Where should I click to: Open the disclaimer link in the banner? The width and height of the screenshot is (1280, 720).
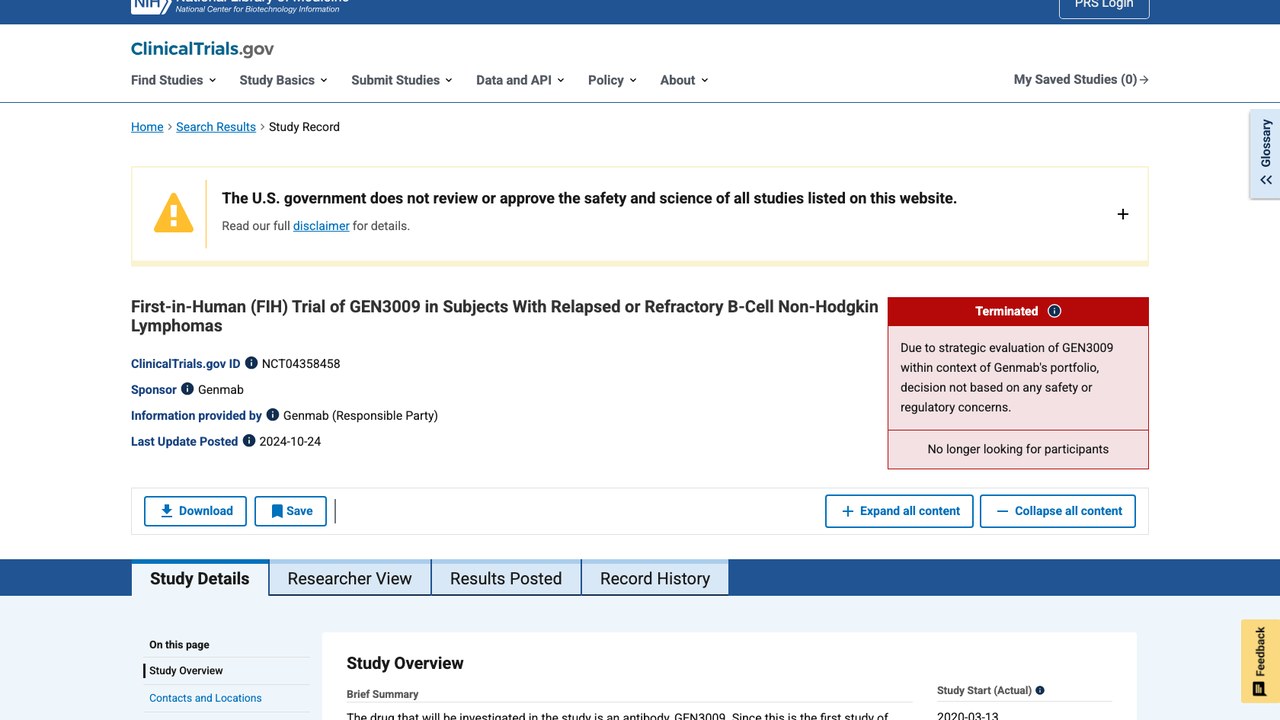(x=321, y=226)
